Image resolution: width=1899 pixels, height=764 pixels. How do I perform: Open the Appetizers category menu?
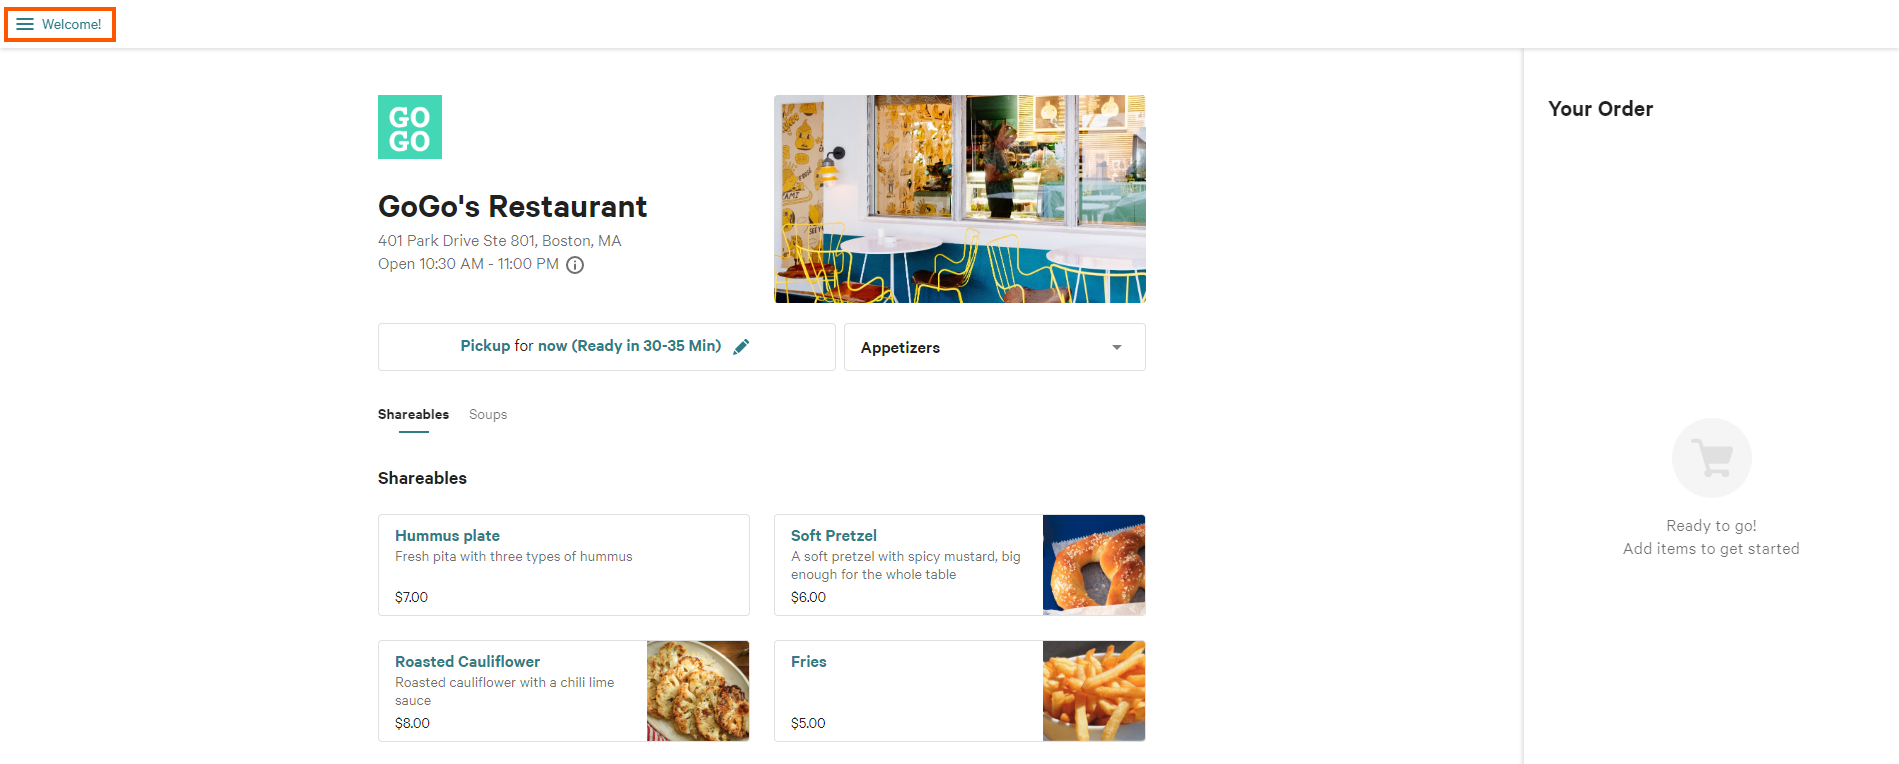coord(995,347)
